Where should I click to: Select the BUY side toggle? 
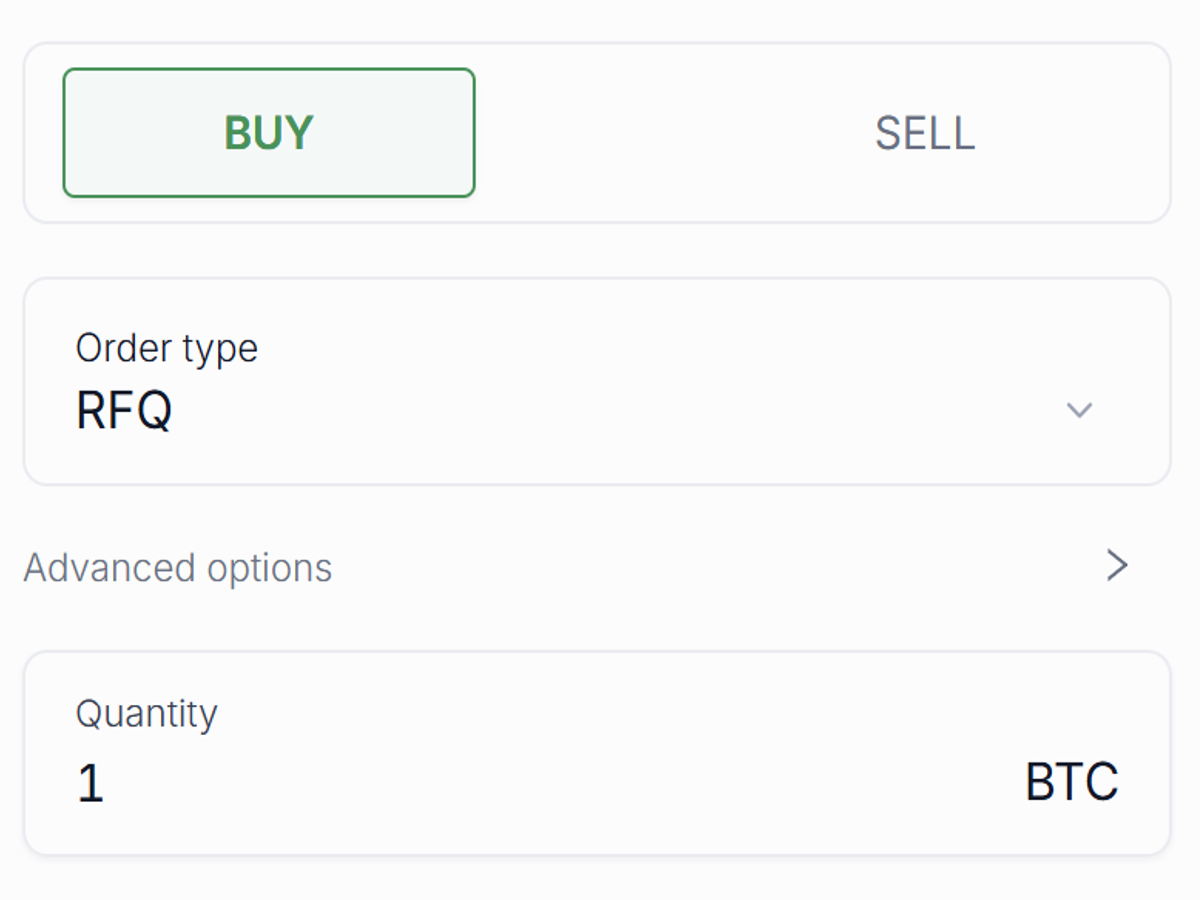click(x=268, y=133)
